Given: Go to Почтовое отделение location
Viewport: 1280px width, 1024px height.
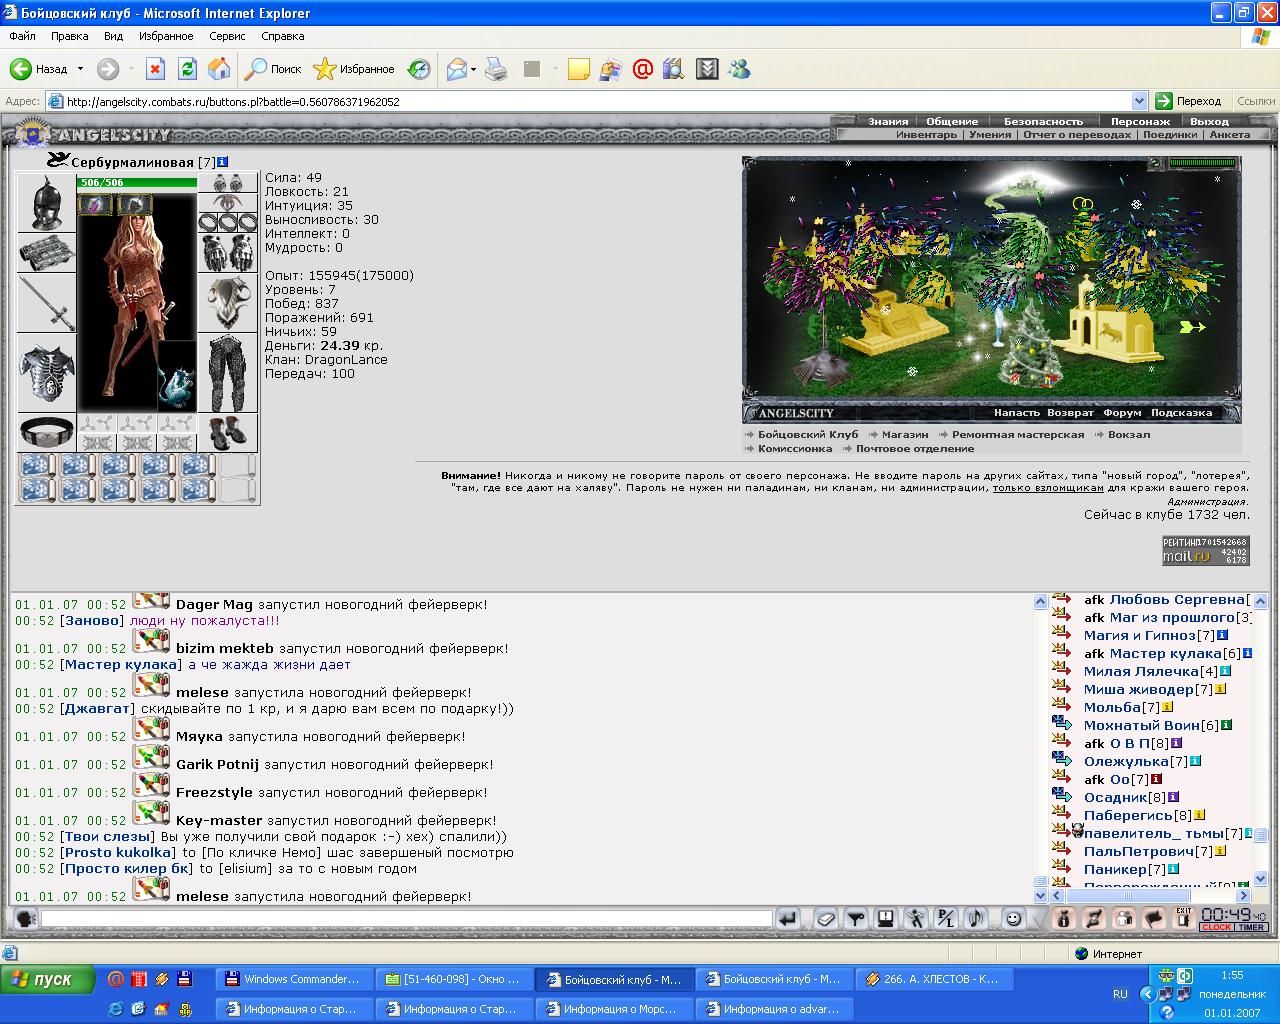Looking at the screenshot, I should point(915,449).
